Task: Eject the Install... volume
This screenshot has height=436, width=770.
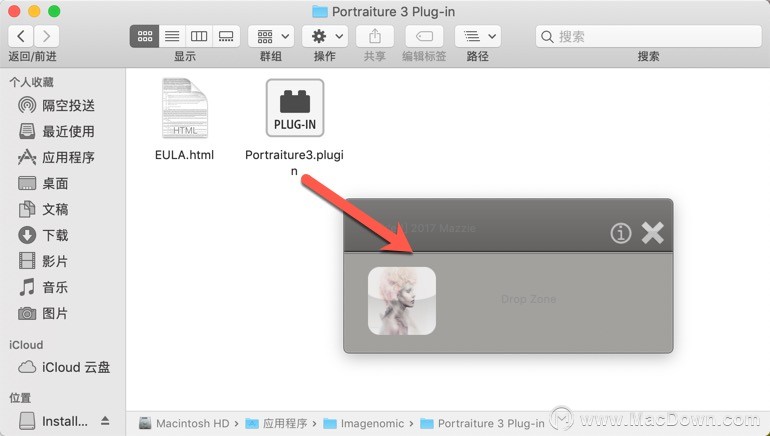Action: (x=105, y=421)
